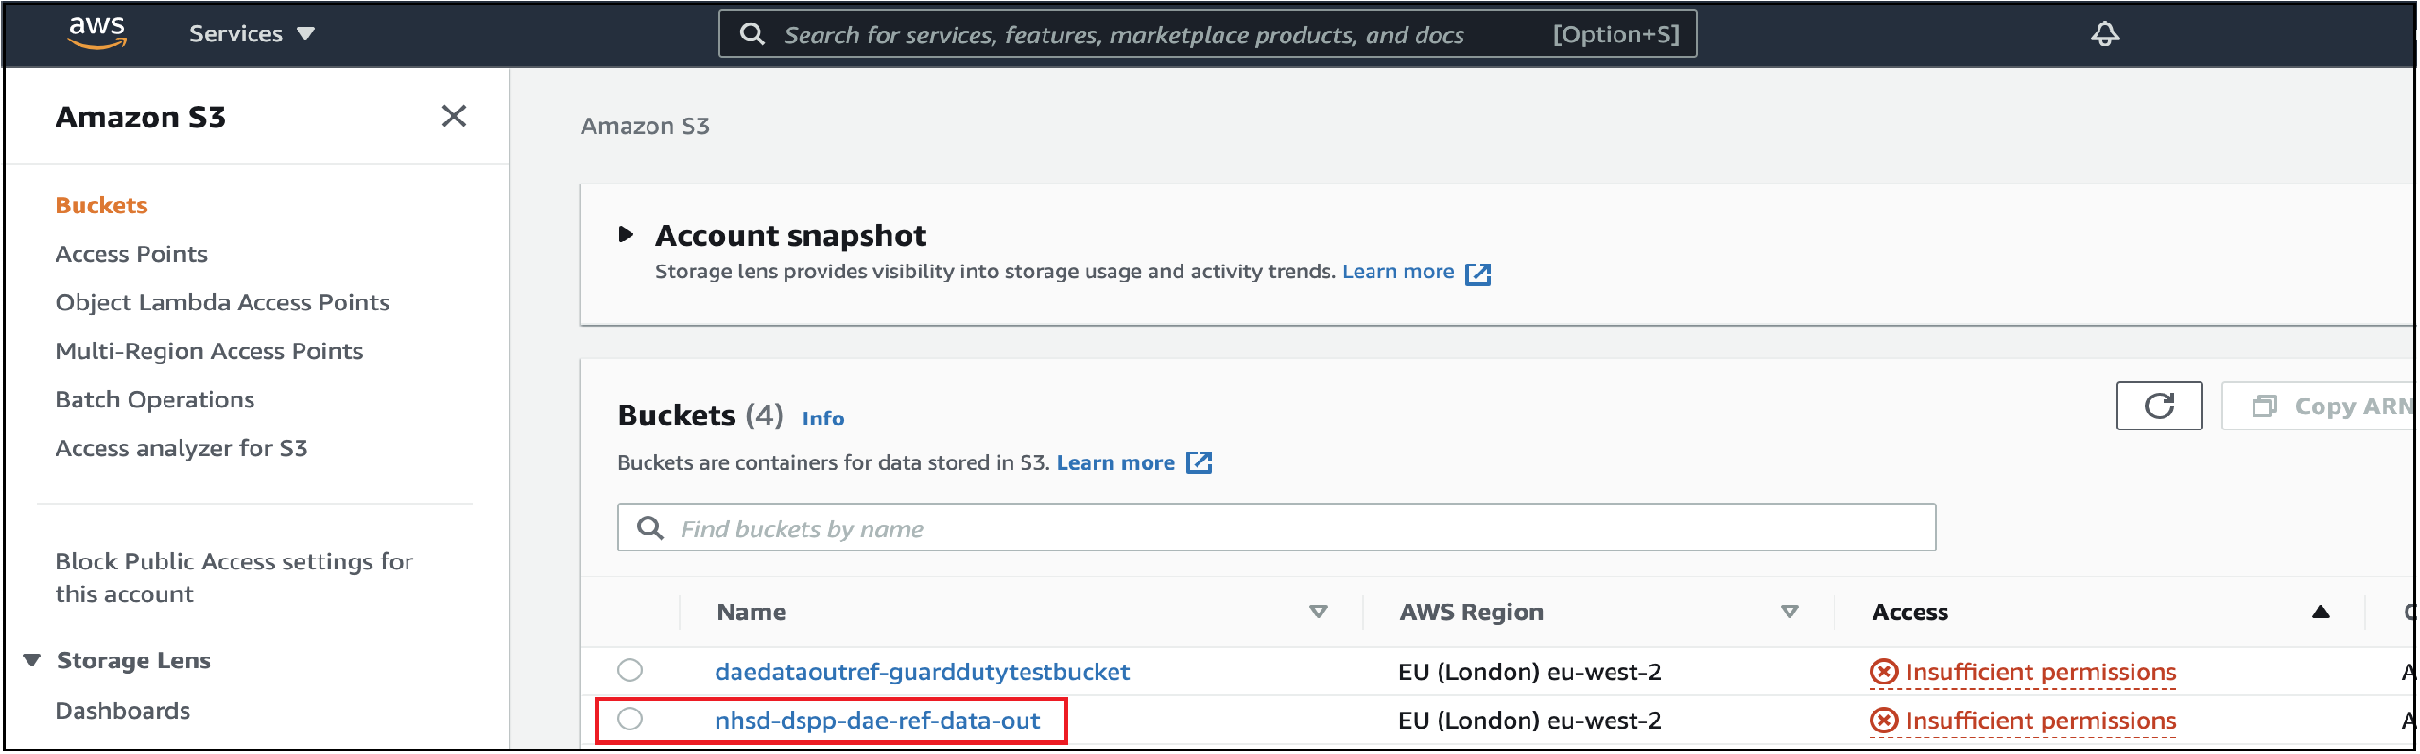Expand the Account snapshot section

(x=626, y=235)
